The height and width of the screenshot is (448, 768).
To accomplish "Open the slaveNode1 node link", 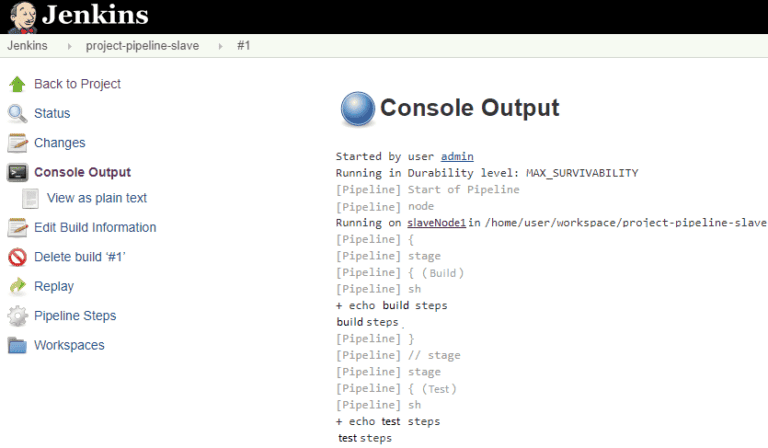I will click(x=436, y=223).
